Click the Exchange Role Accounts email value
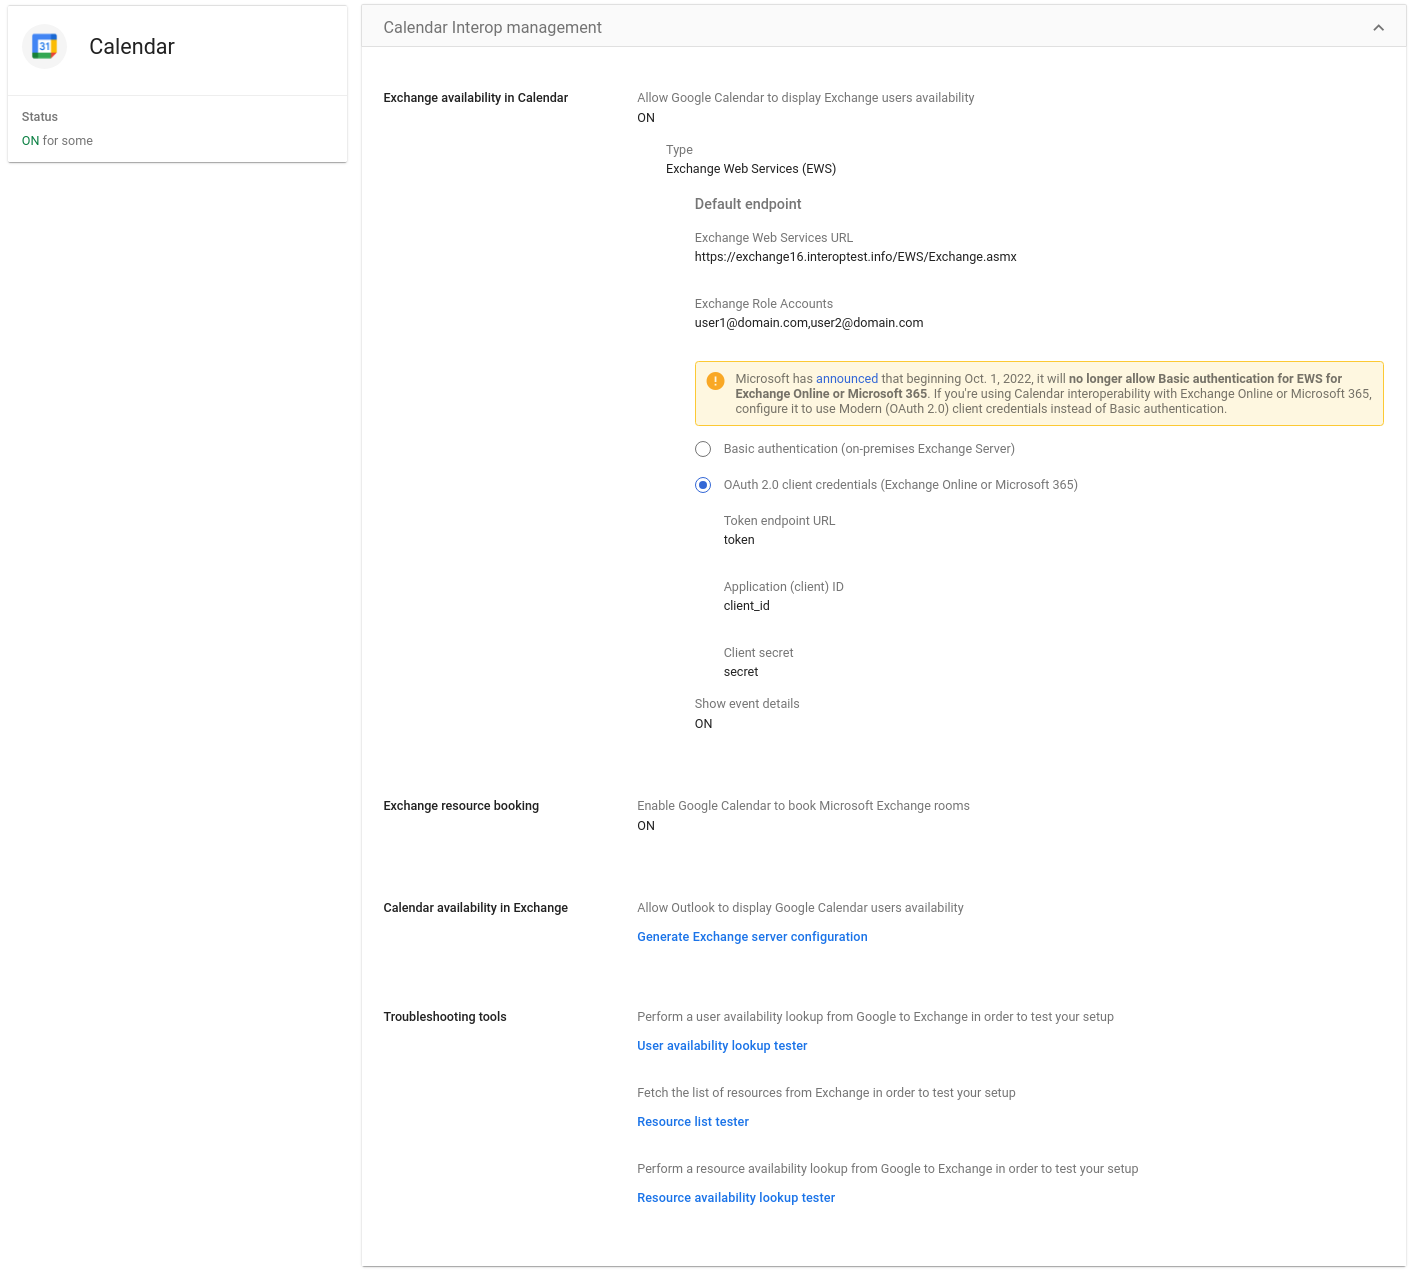The height and width of the screenshot is (1271, 1412). (x=809, y=323)
